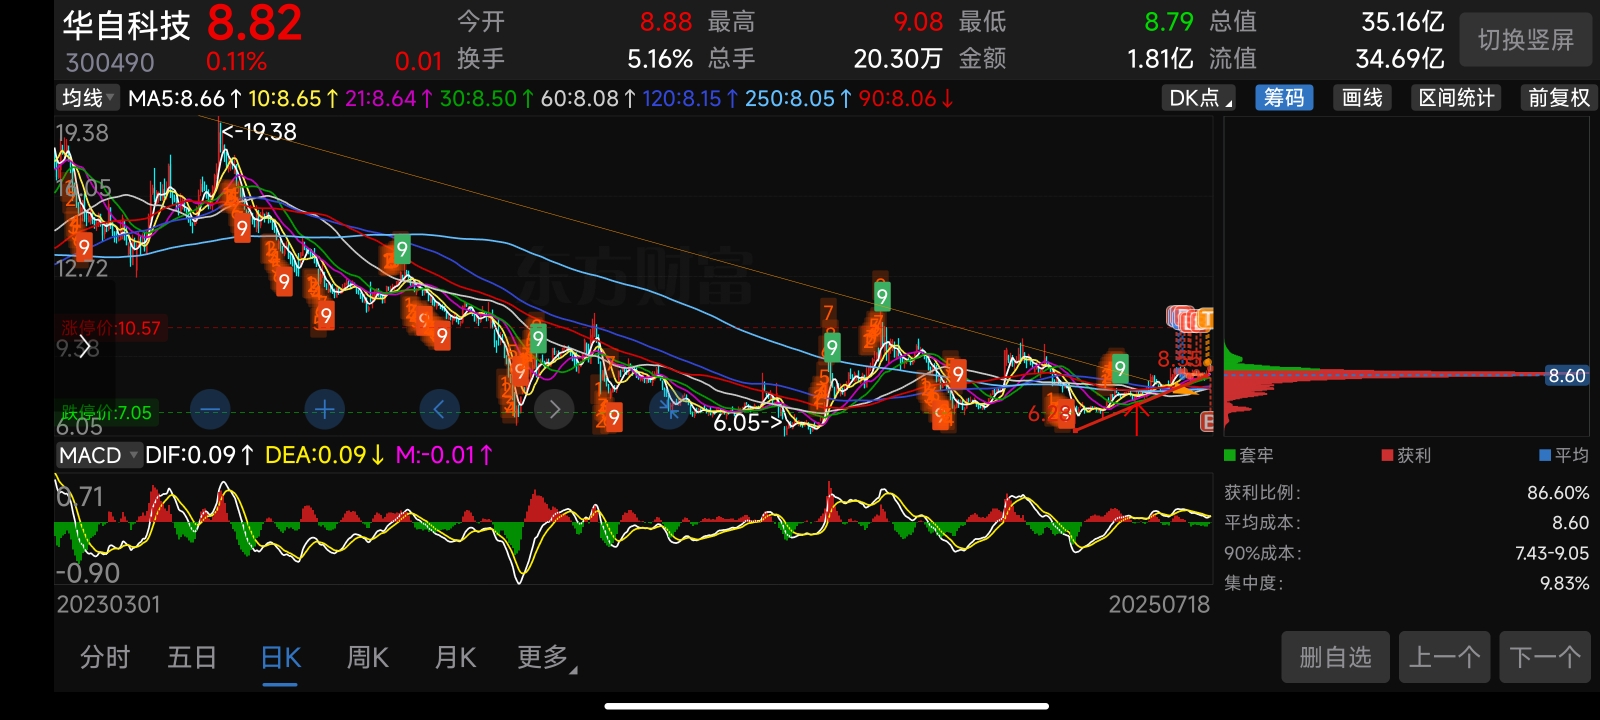Tap the start date 20230301
This screenshot has height=720, width=1600.
click(x=108, y=604)
